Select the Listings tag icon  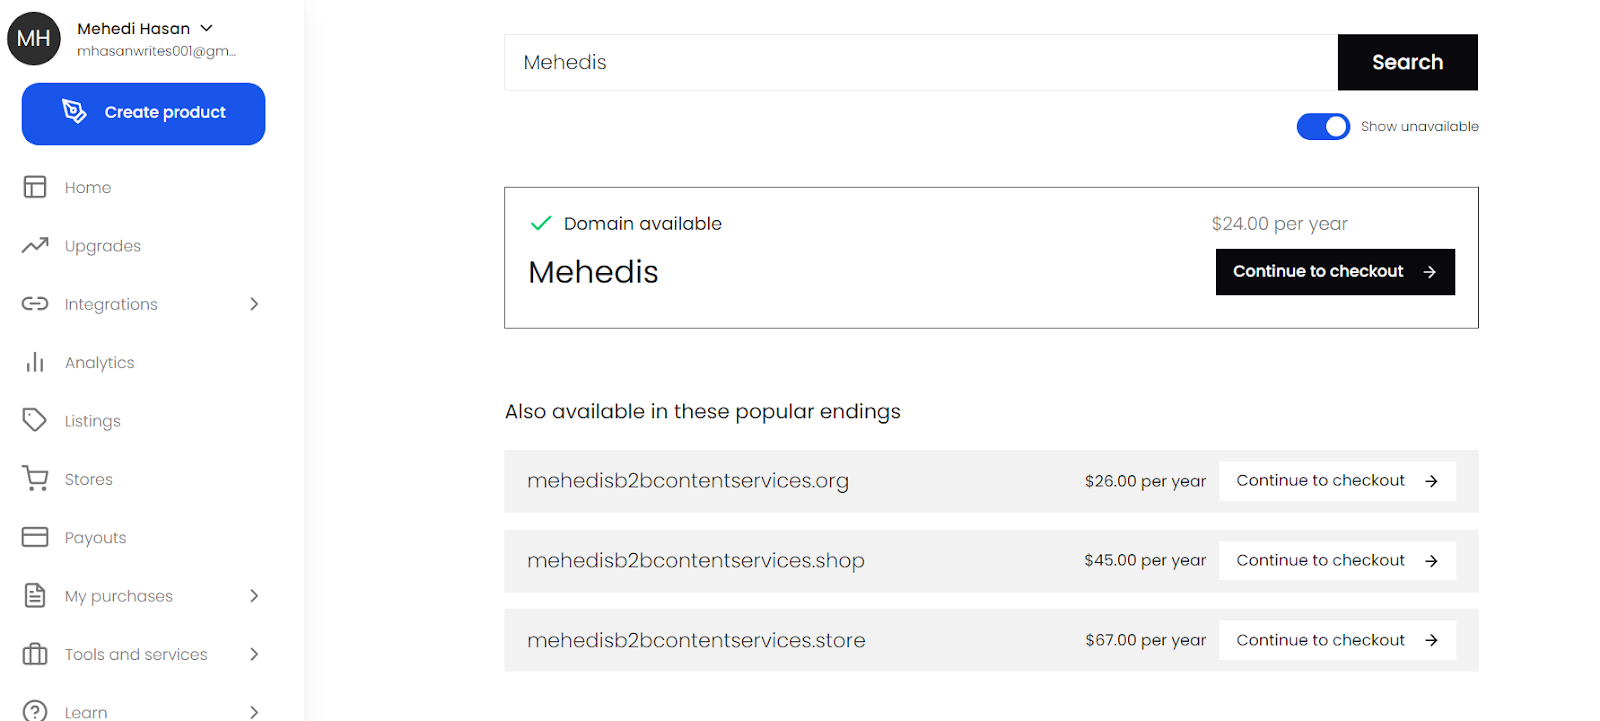[x=35, y=420]
